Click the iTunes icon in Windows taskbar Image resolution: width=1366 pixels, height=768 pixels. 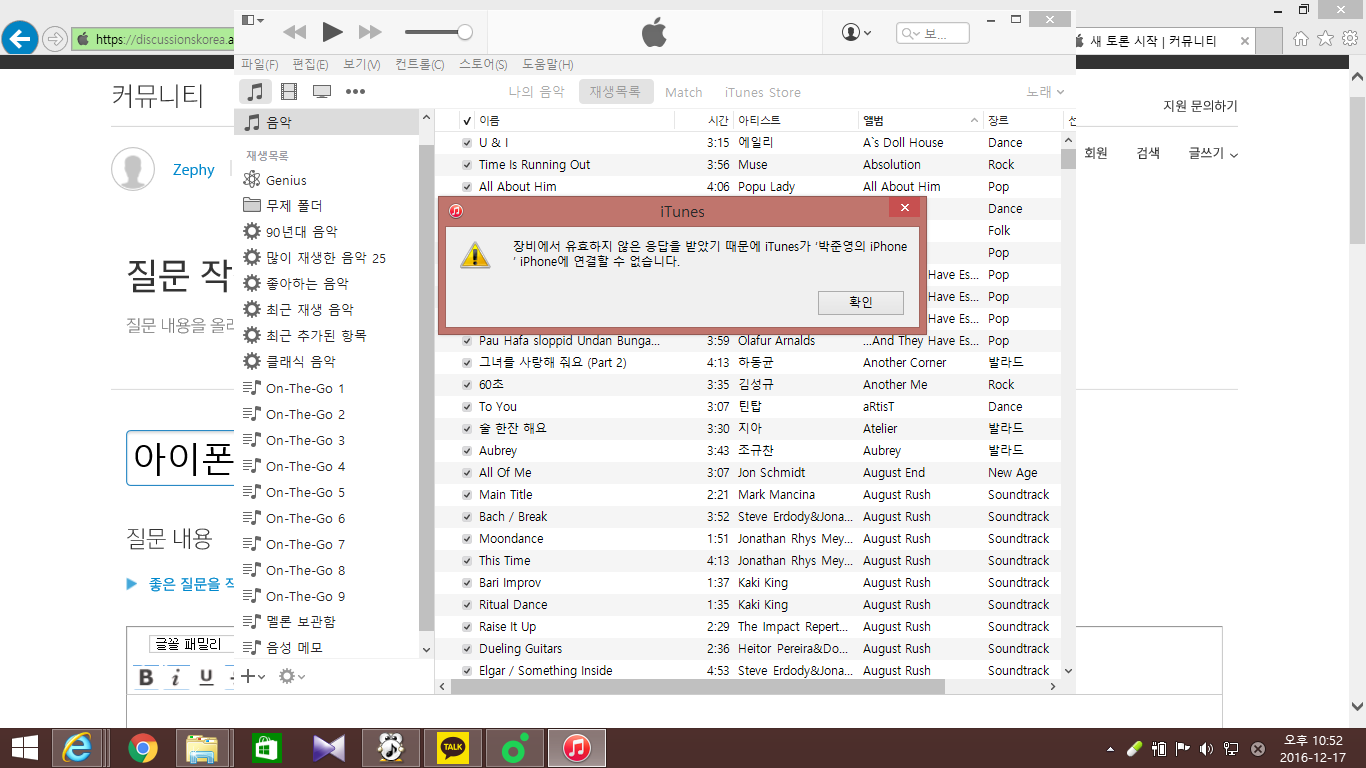pos(576,747)
